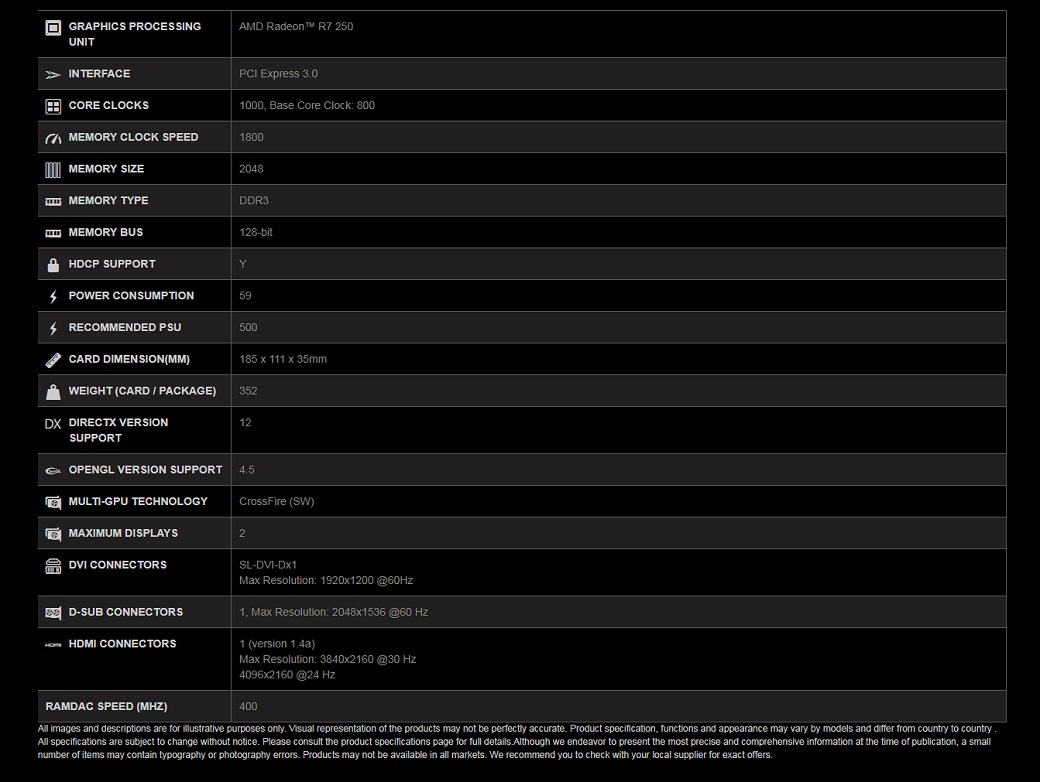The height and width of the screenshot is (782, 1040).
Task: Select the 'SL-DVI-Dx1' connector value
Action: (268, 565)
